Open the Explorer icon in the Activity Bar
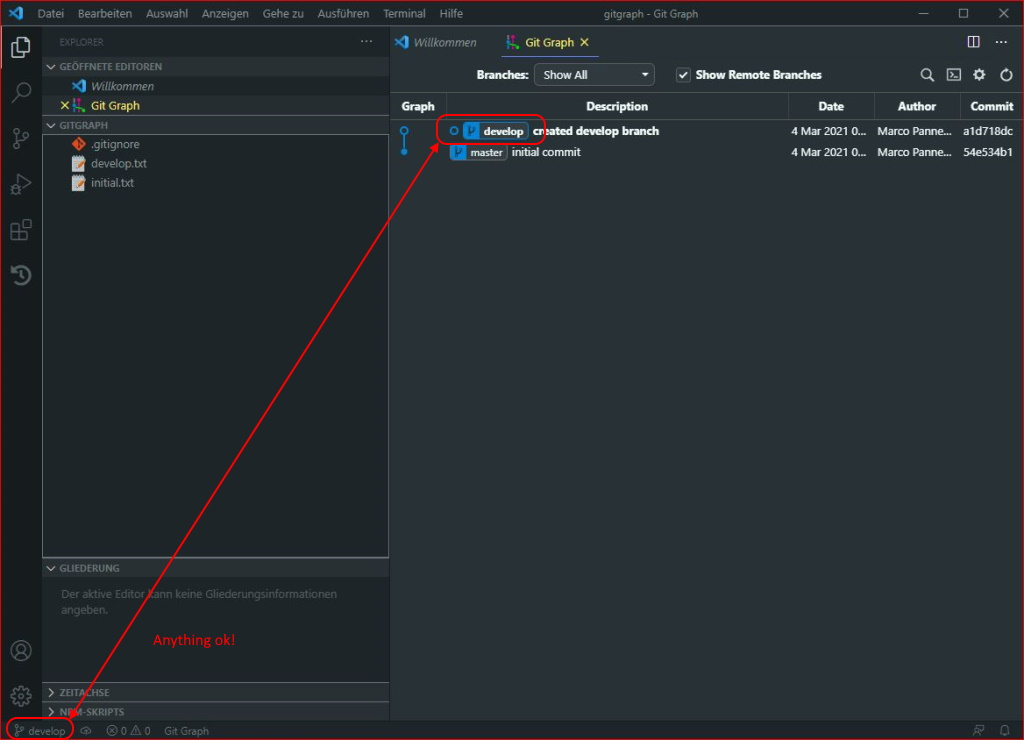Viewport: 1024px width, 740px height. (21, 46)
